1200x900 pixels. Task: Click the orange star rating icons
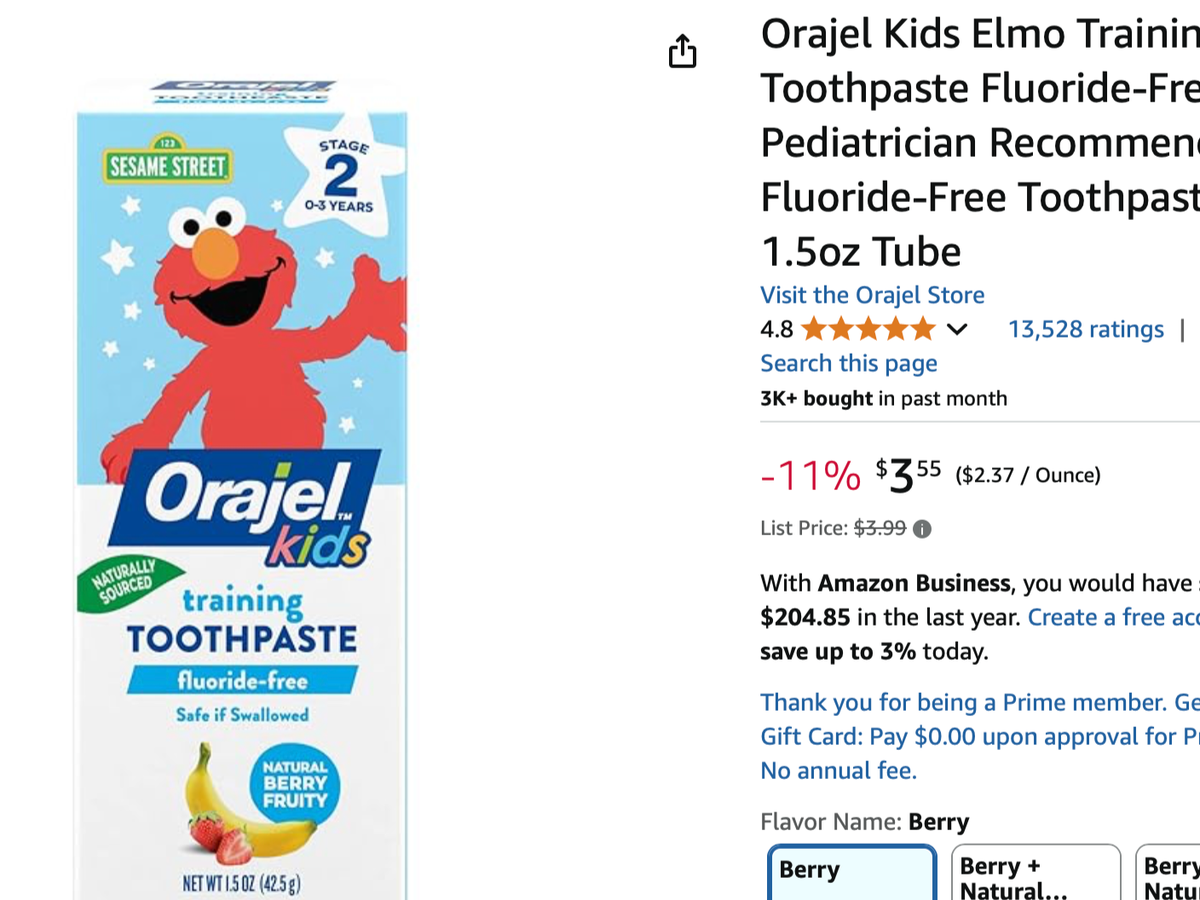(x=867, y=329)
